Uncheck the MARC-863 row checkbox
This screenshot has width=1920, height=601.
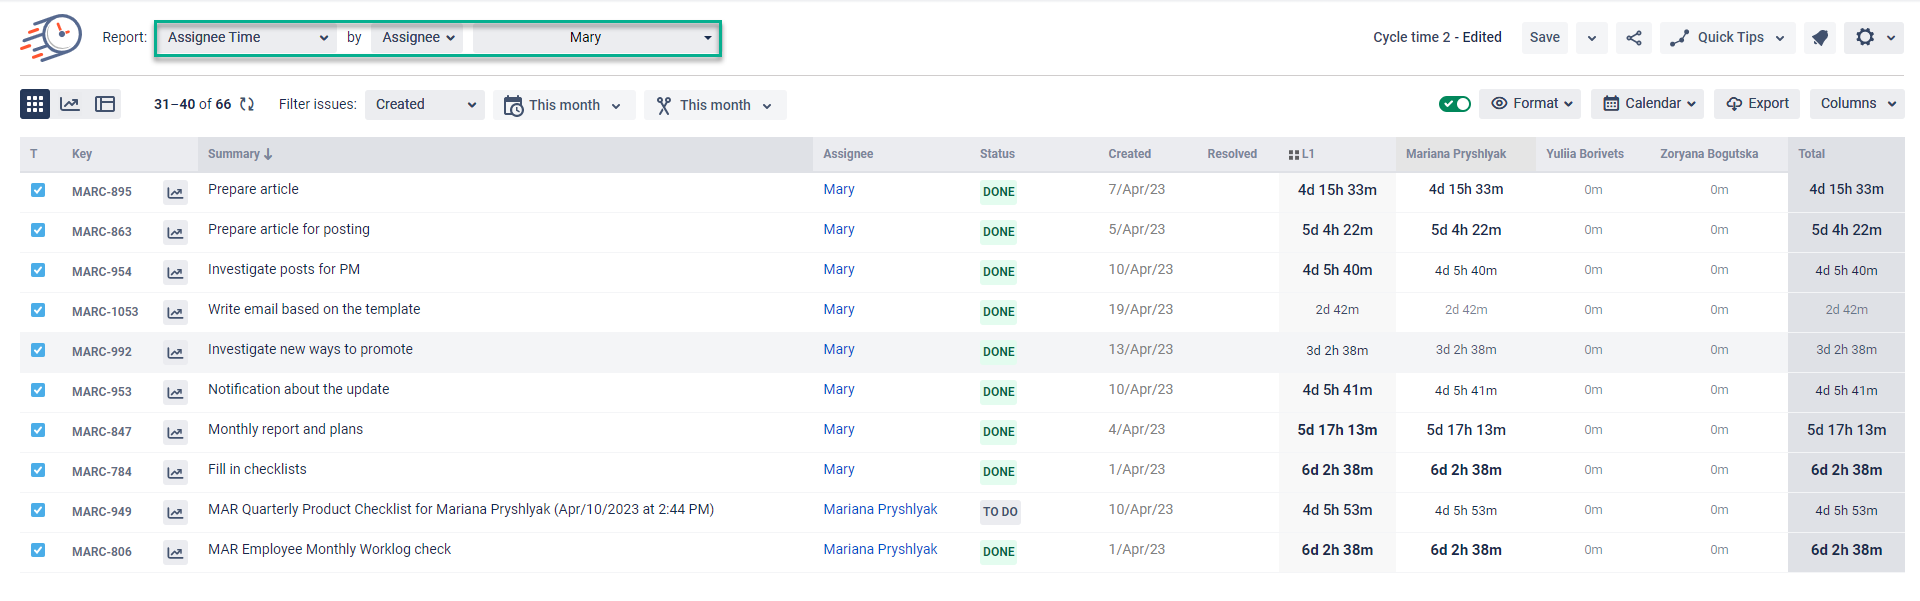(x=38, y=230)
